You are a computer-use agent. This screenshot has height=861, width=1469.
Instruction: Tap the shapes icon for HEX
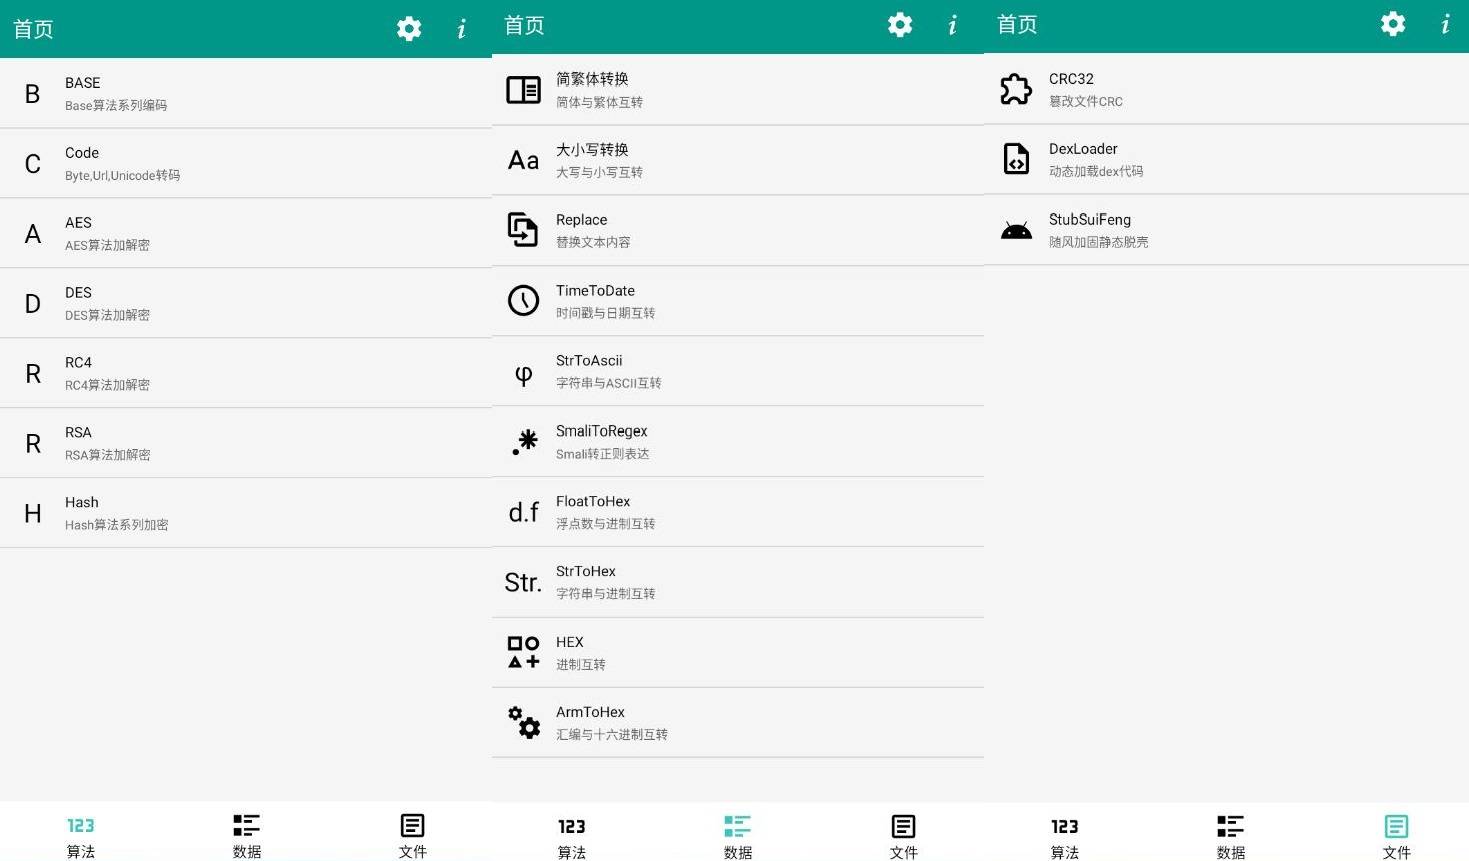click(523, 652)
